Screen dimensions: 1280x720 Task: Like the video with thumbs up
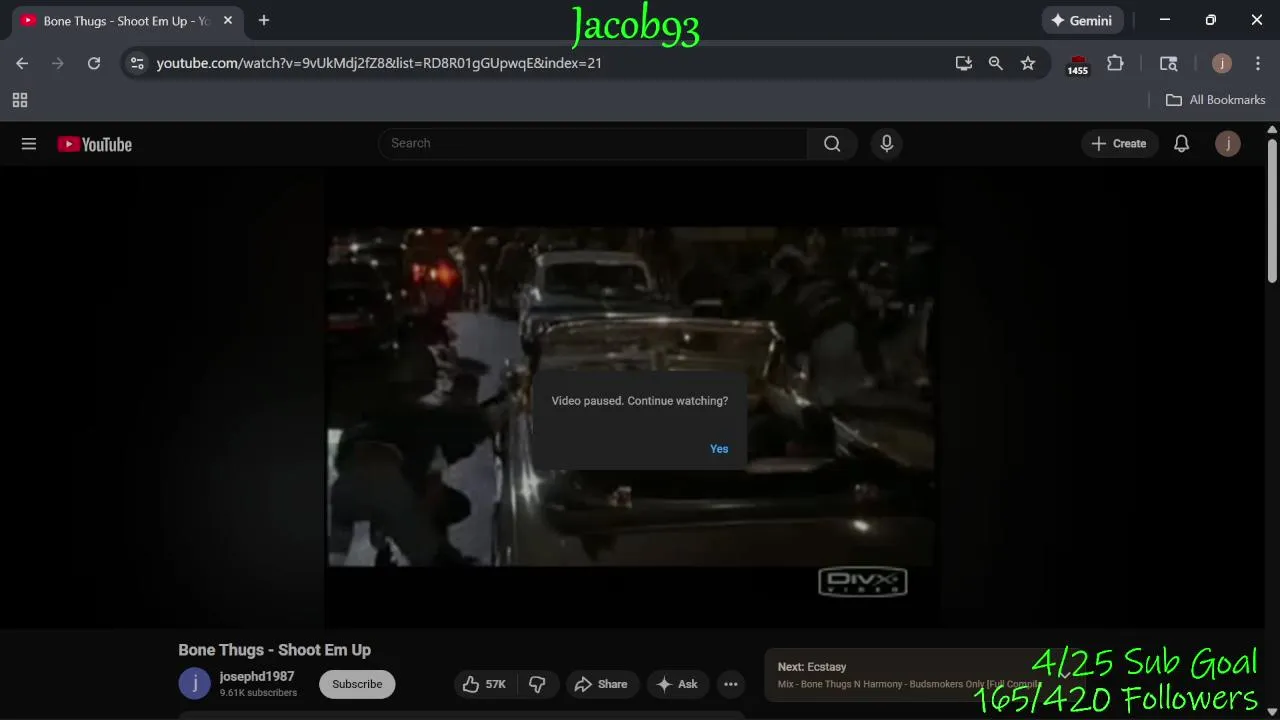(x=484, y=684)
